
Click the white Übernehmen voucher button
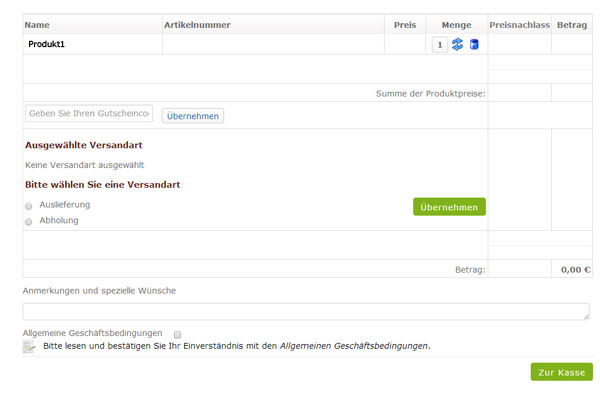tap(193, 116)
